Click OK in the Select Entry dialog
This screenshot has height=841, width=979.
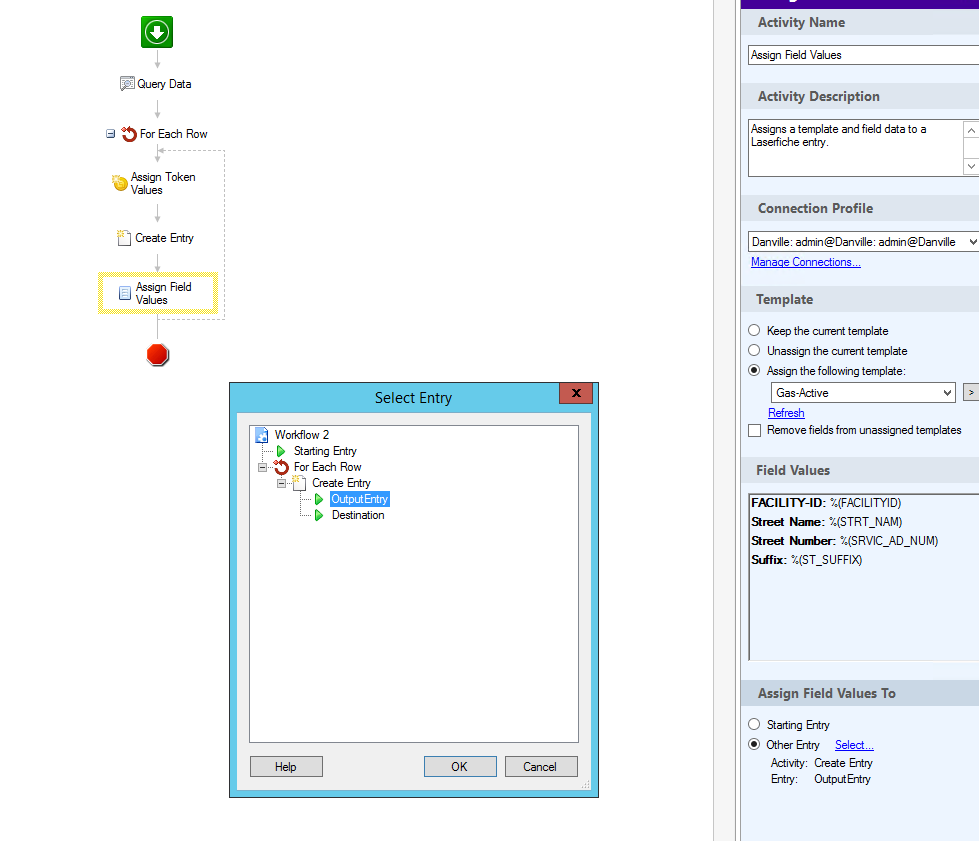click(460, 767)
